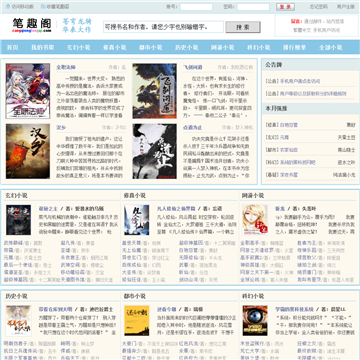
Task: Click the mobile version icon beside 访问移动版
Action: click(8, 6)
